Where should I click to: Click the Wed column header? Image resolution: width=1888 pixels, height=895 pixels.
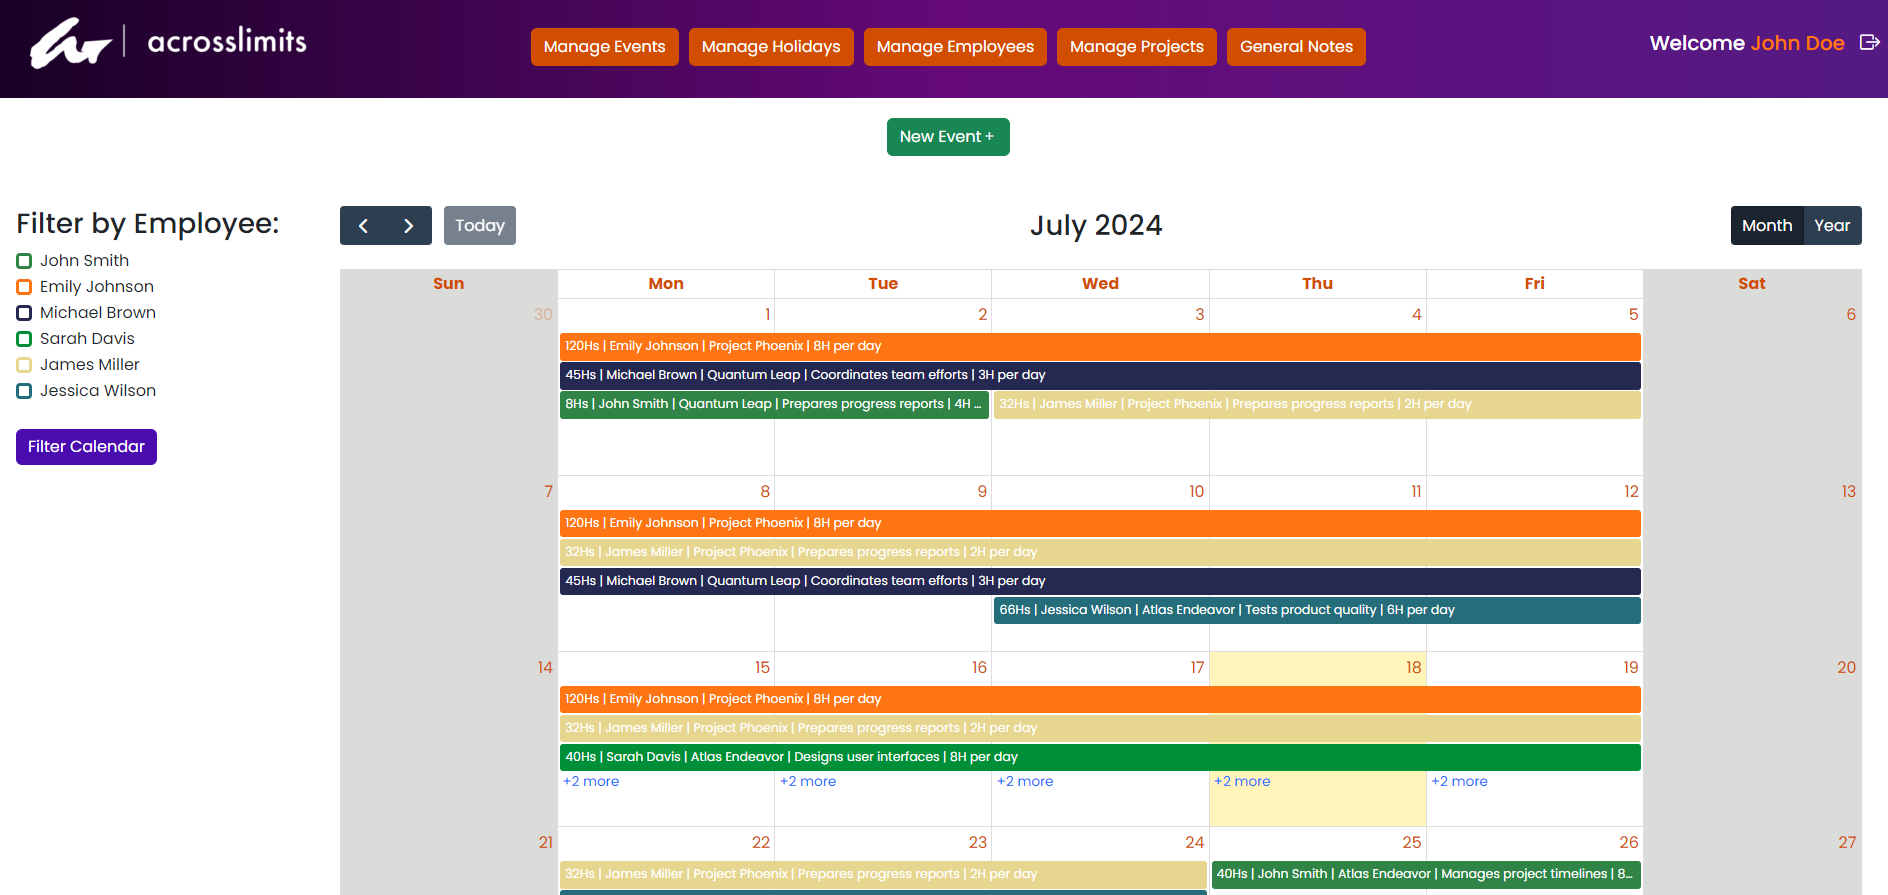pyautogui.click(x=1100, y=284)
